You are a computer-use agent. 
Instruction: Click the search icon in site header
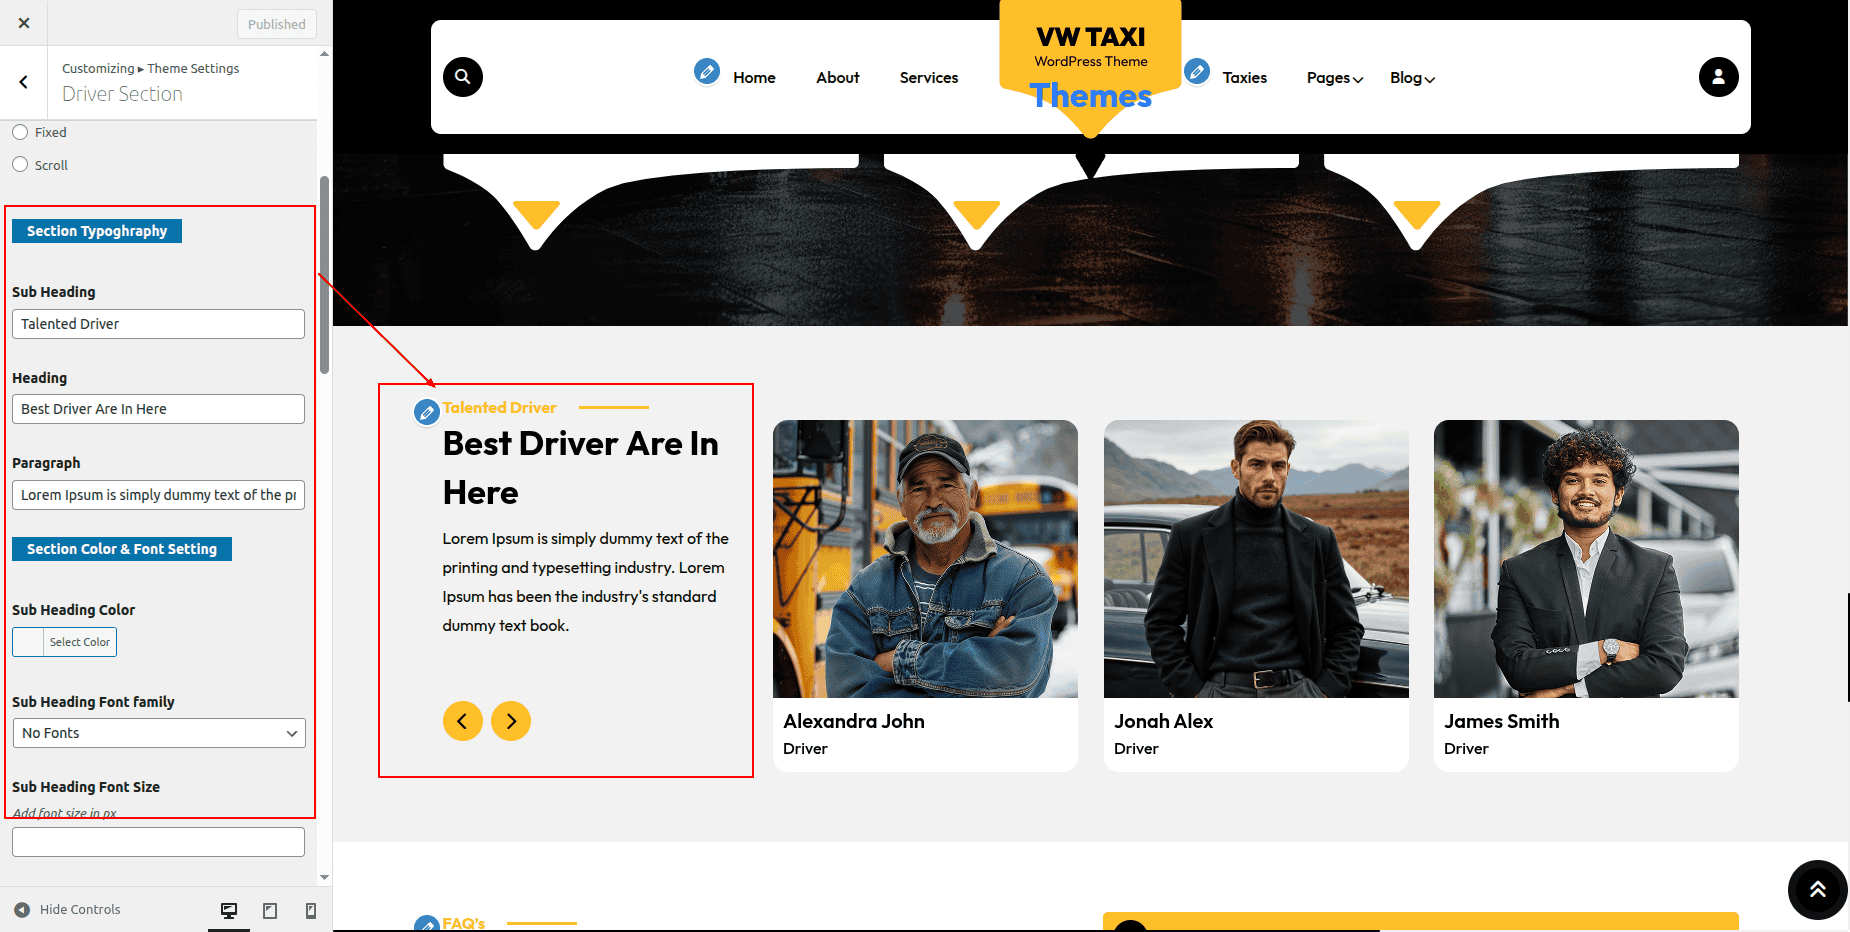click(x=462, y=77)
